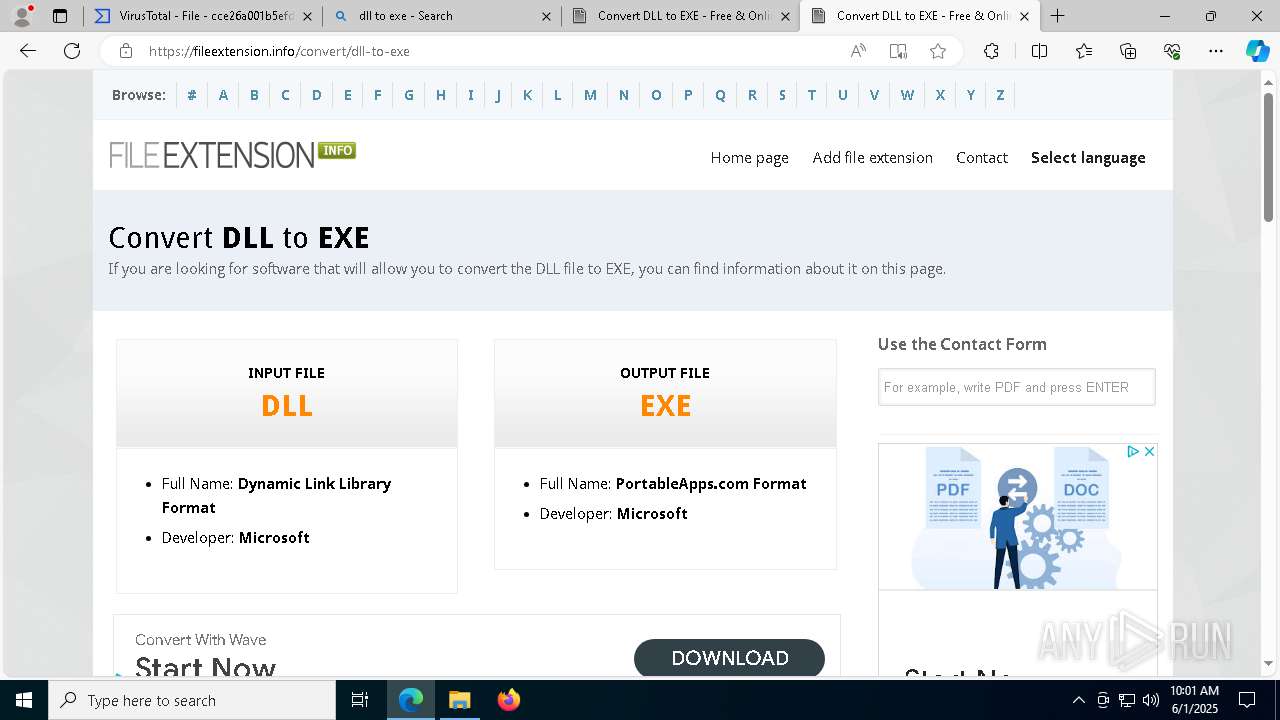Open Add file extension link
This screenshot has width=1280, height=720.
click(872, 157)
